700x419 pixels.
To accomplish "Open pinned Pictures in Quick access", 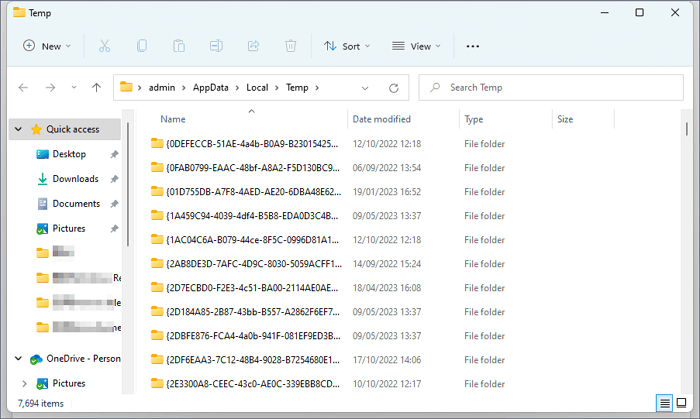I will 69,228.
